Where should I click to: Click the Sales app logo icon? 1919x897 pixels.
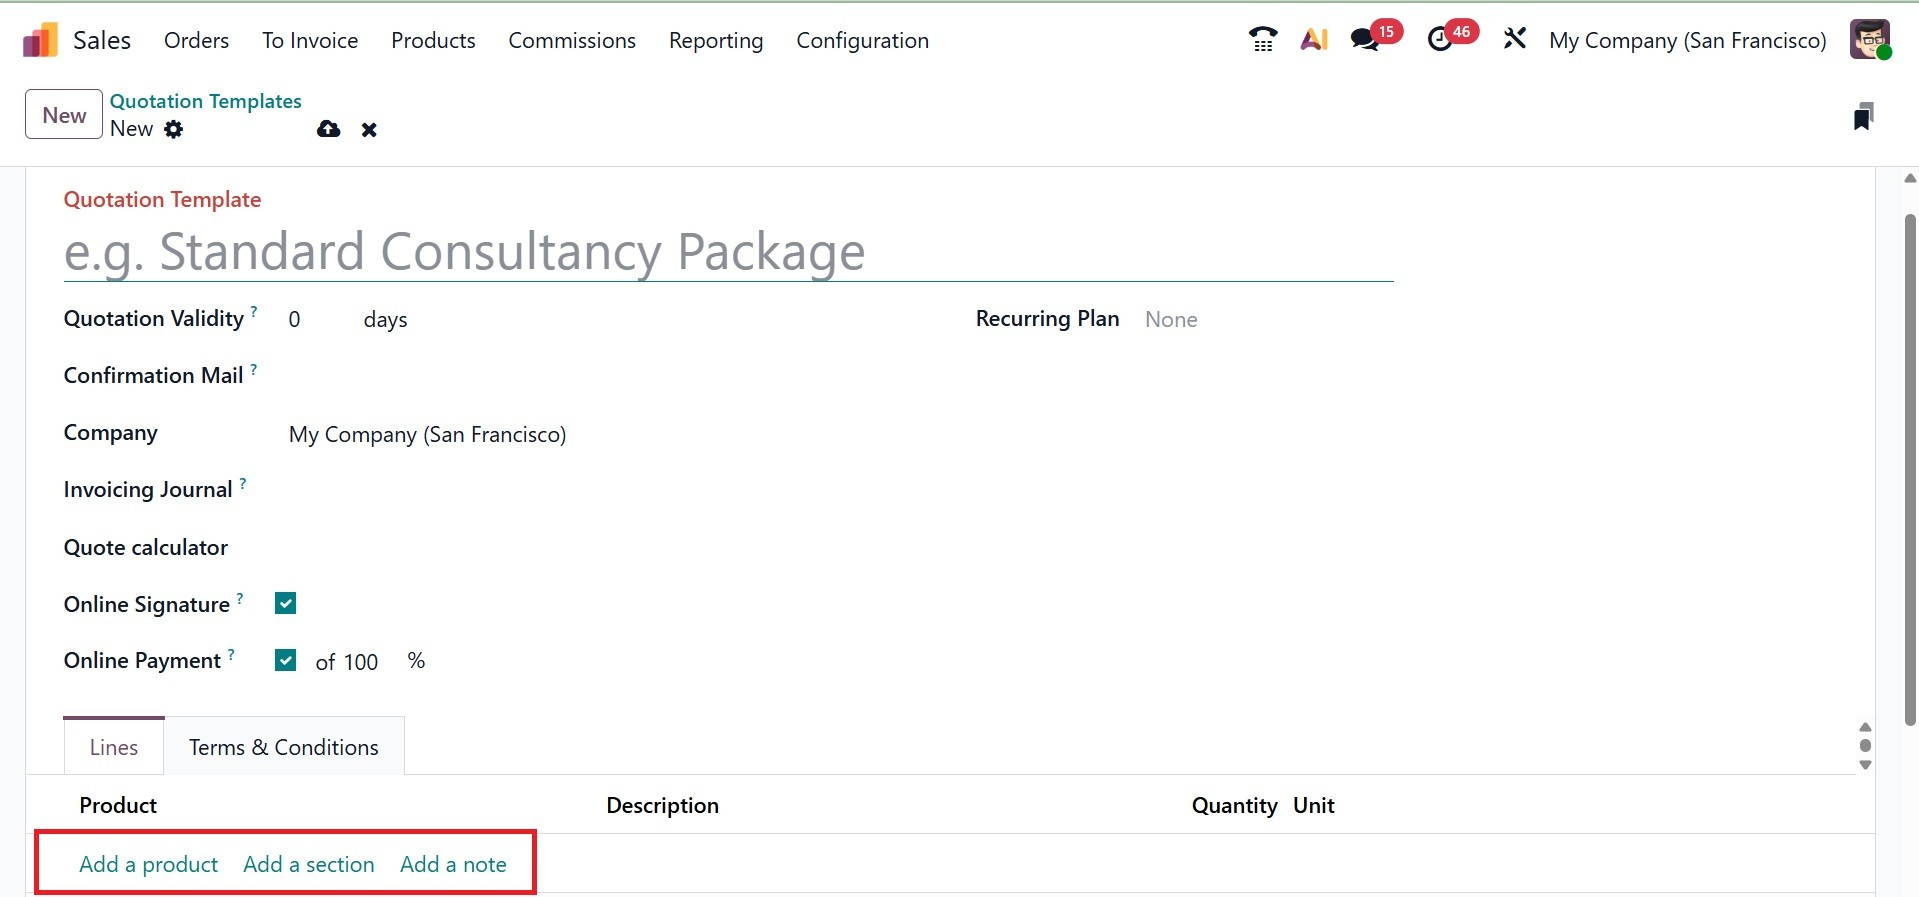(40, 41)
